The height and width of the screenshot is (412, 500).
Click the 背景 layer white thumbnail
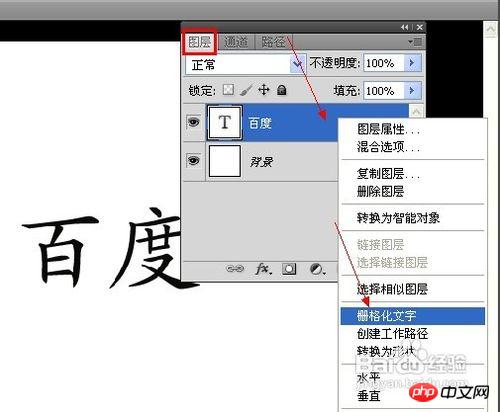[x=225, y=161]
